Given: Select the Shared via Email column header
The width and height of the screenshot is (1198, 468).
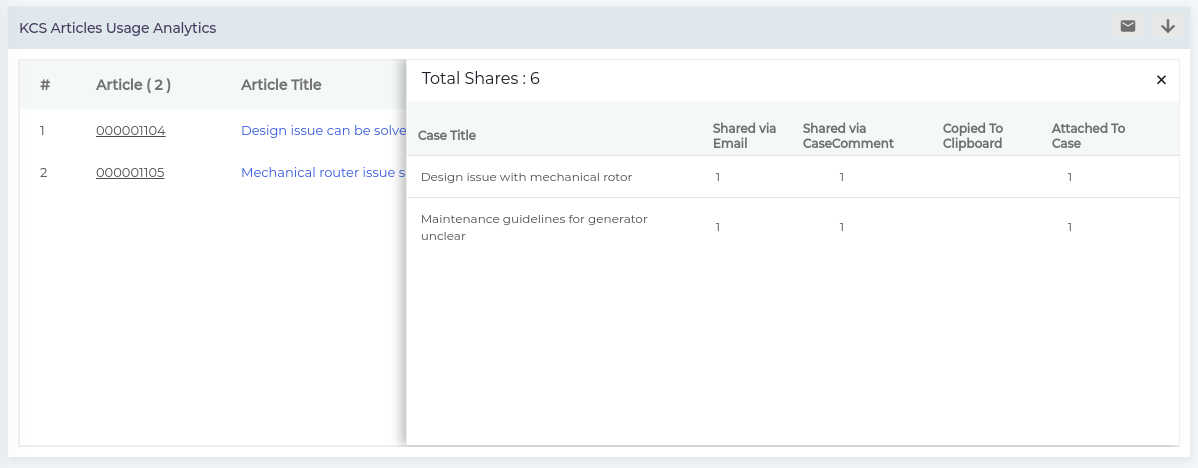Looking at the screenshot, I should pyautogui.click(x=744, y=135).
